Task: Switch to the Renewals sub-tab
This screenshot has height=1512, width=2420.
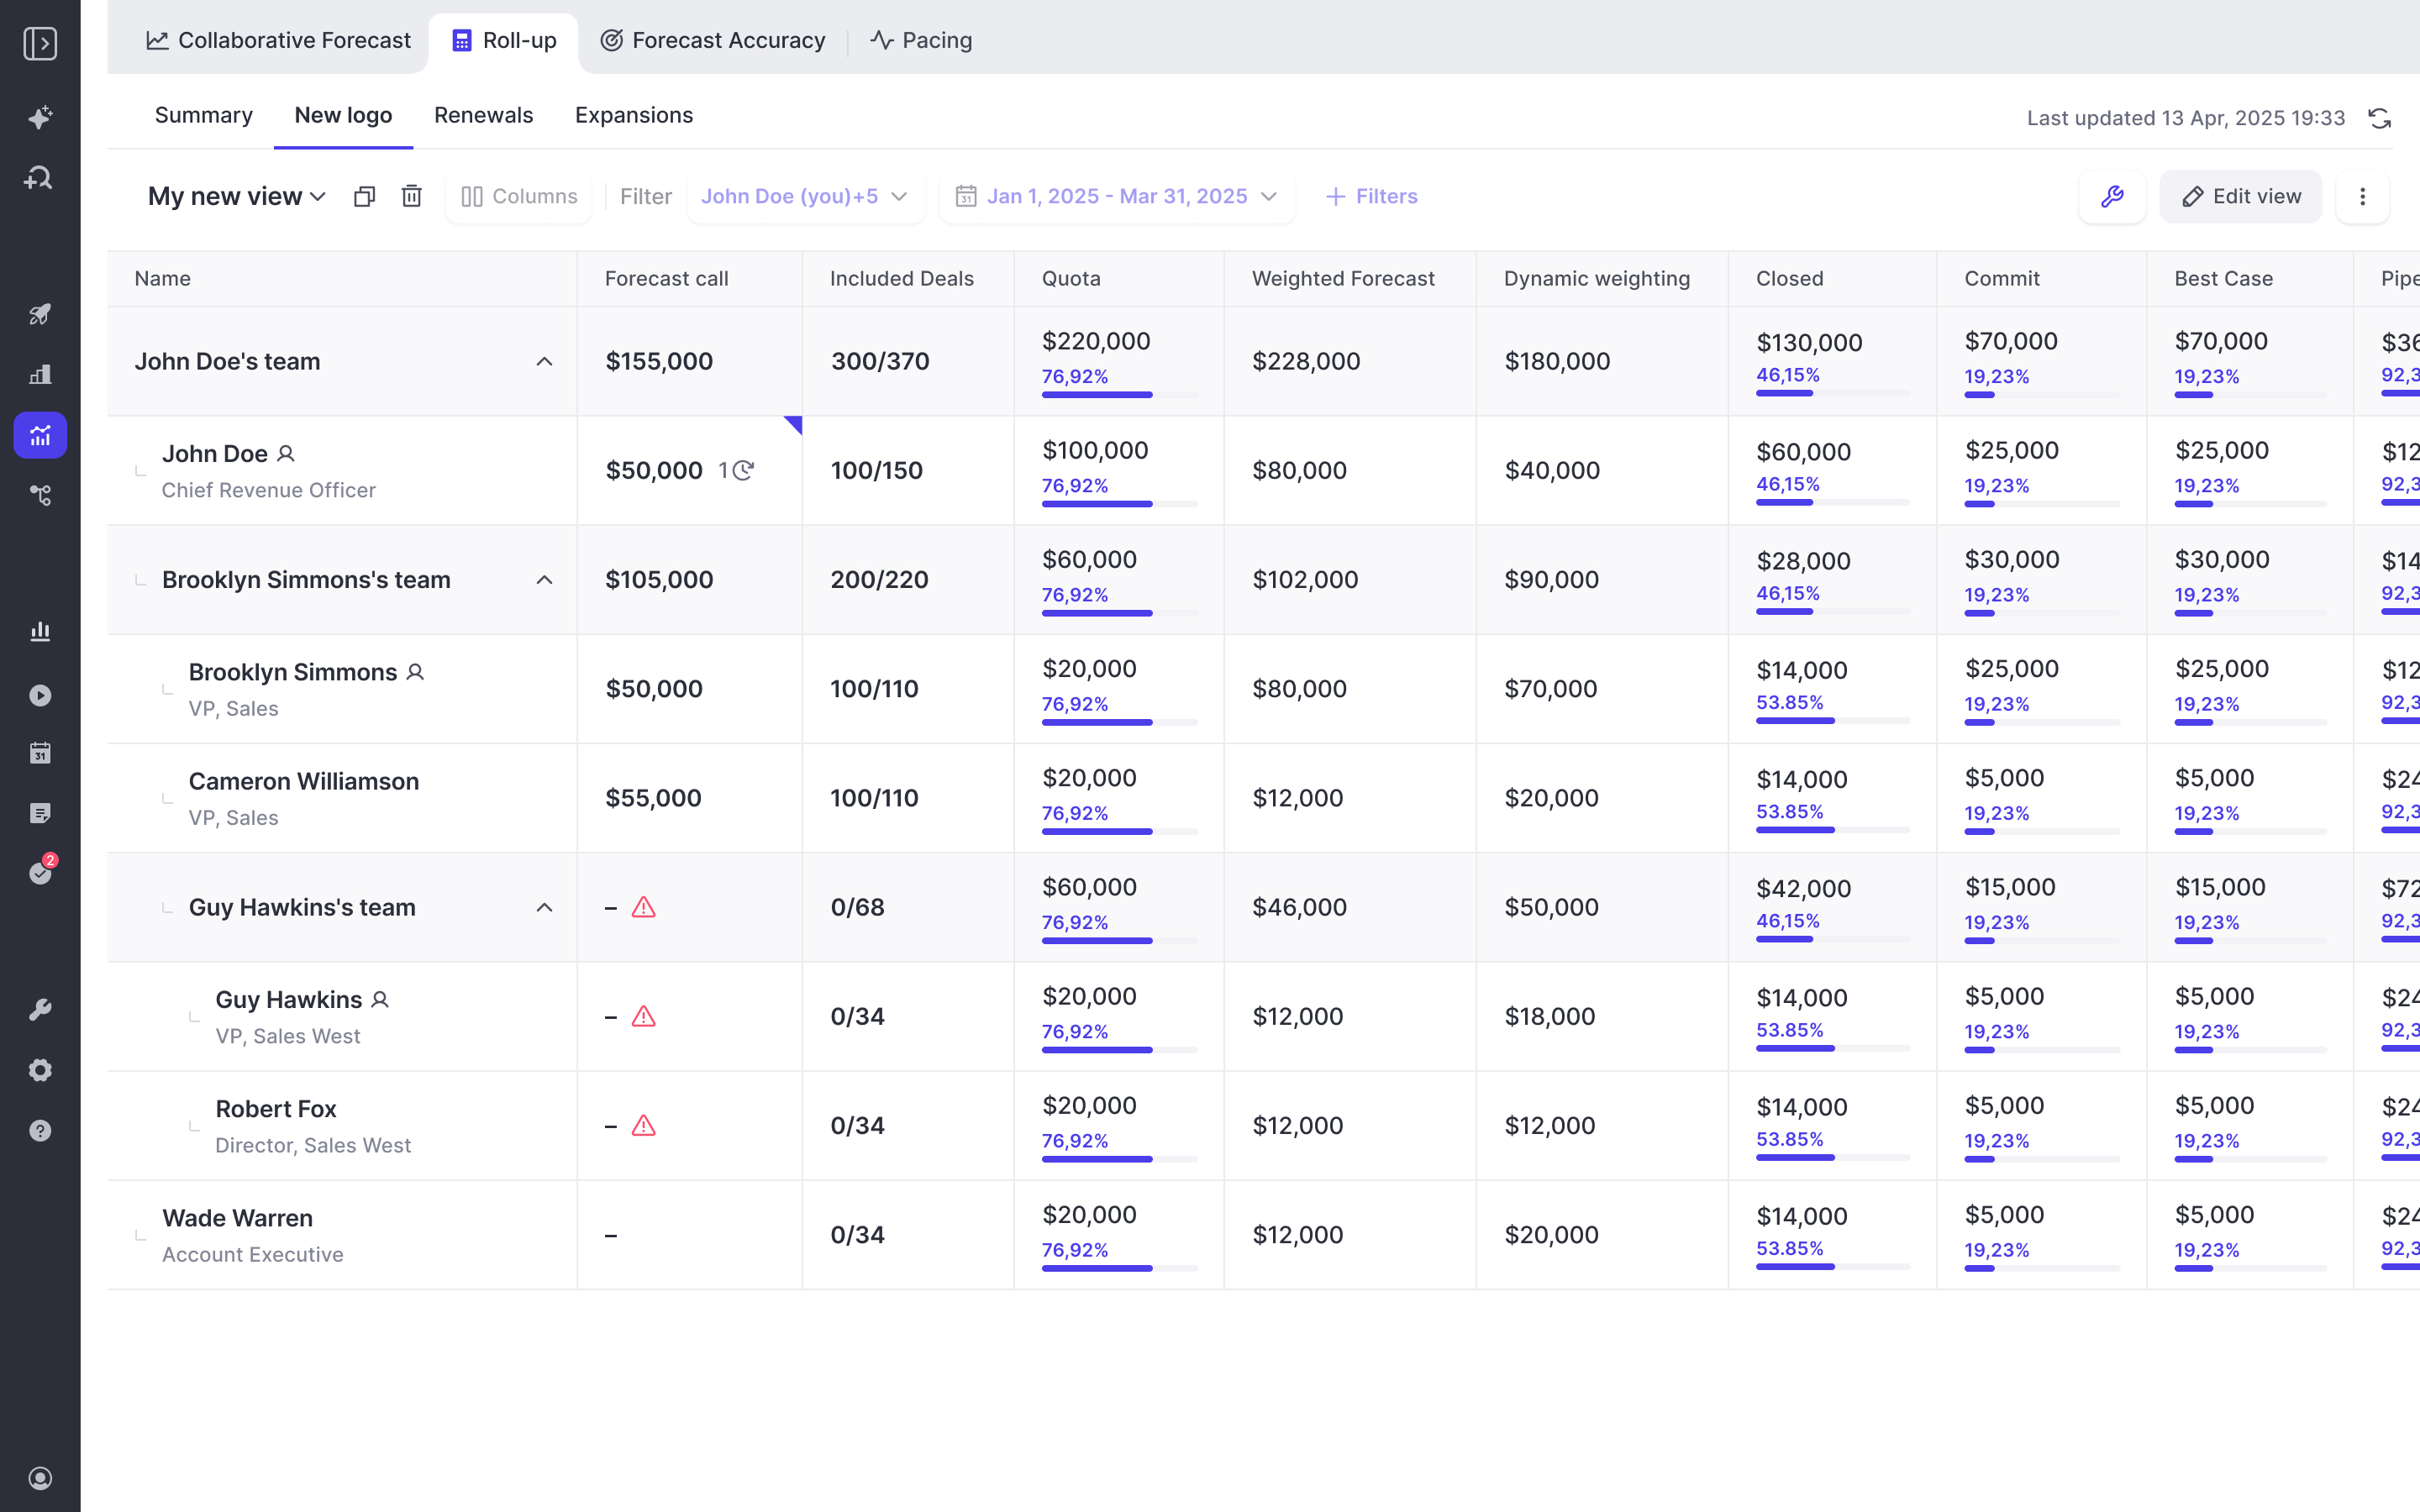Action: pos(484,115)
